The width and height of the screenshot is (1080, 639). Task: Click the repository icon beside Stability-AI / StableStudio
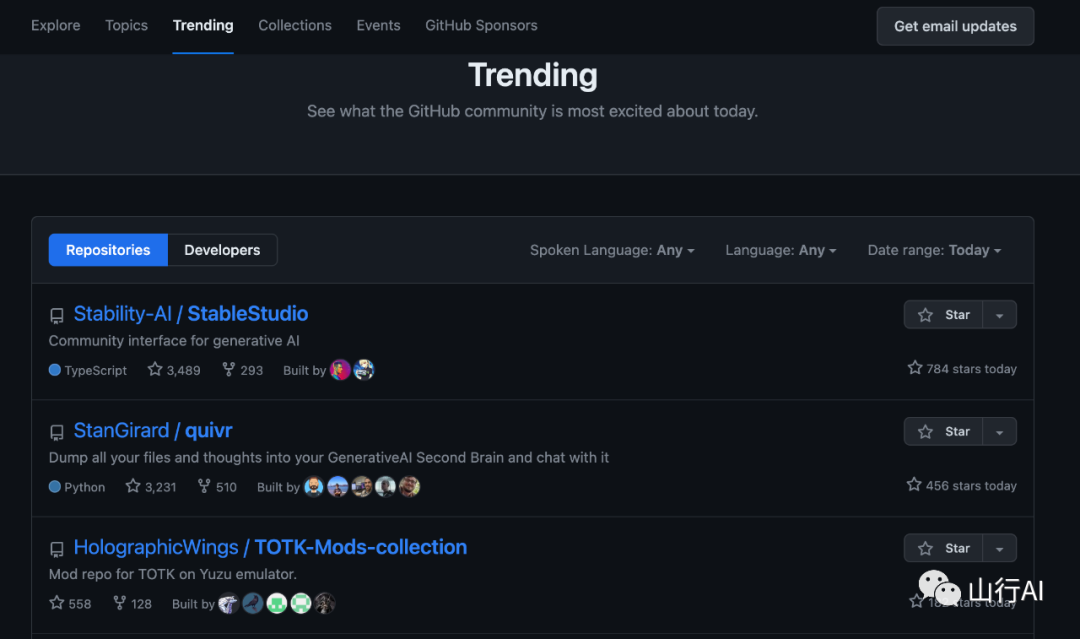pos(57,315)
